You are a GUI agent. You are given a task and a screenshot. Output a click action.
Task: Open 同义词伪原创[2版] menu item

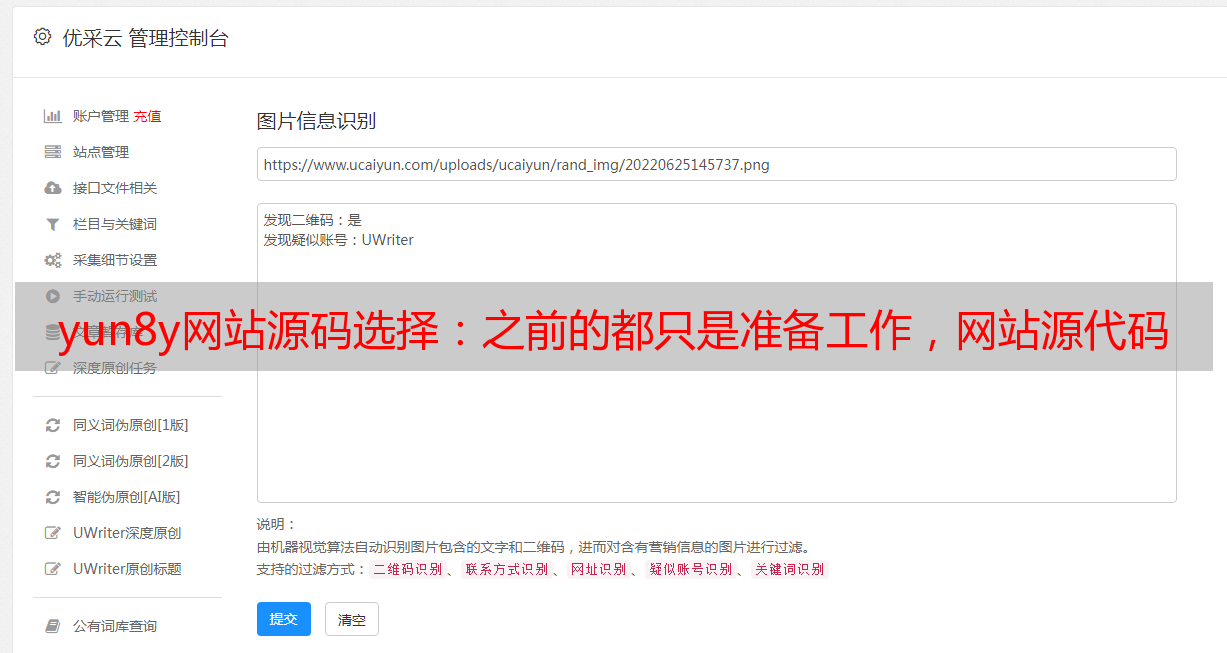[130, 461]
